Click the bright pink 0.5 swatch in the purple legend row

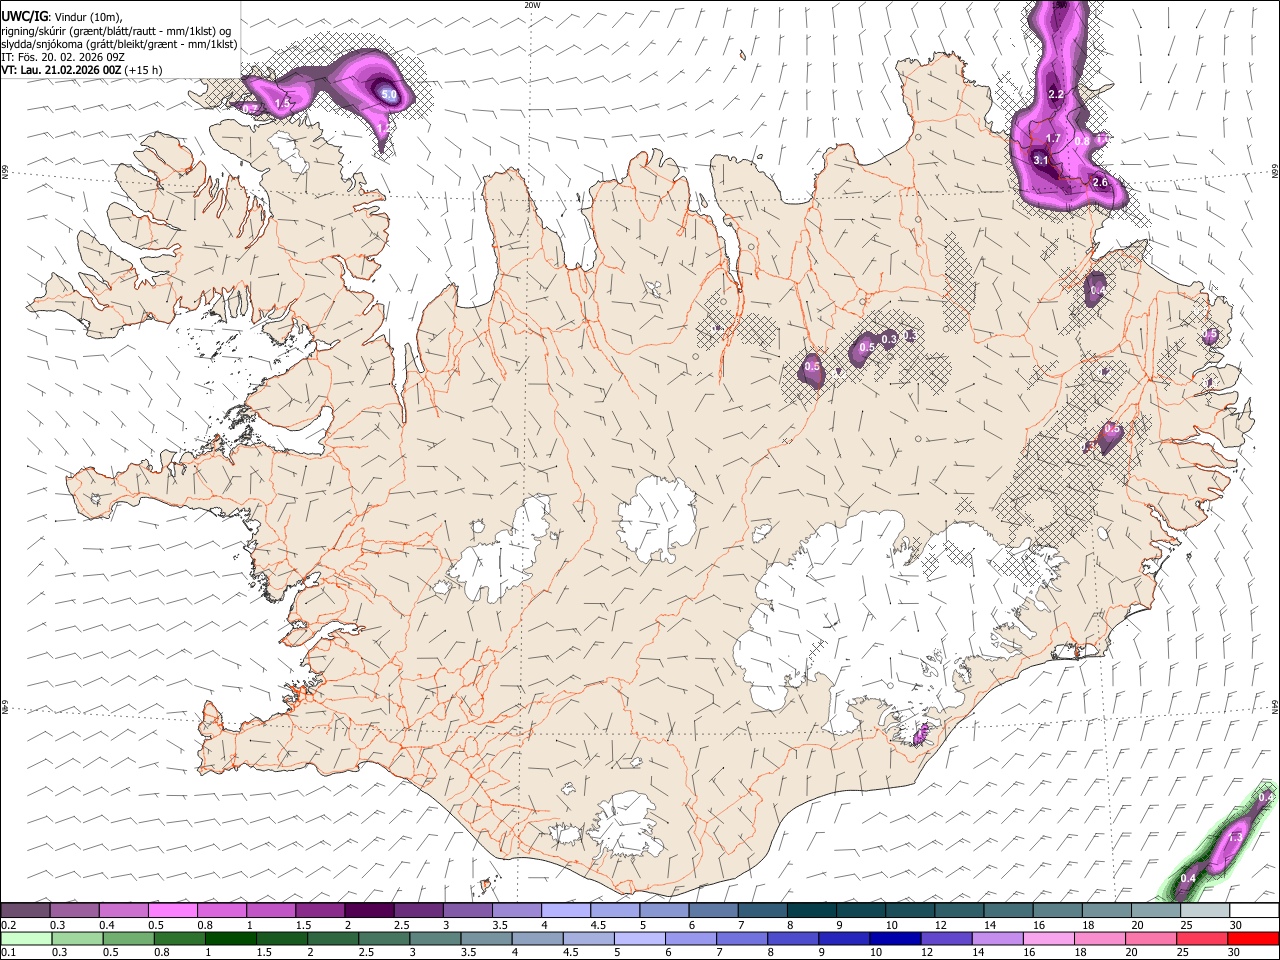173,911
